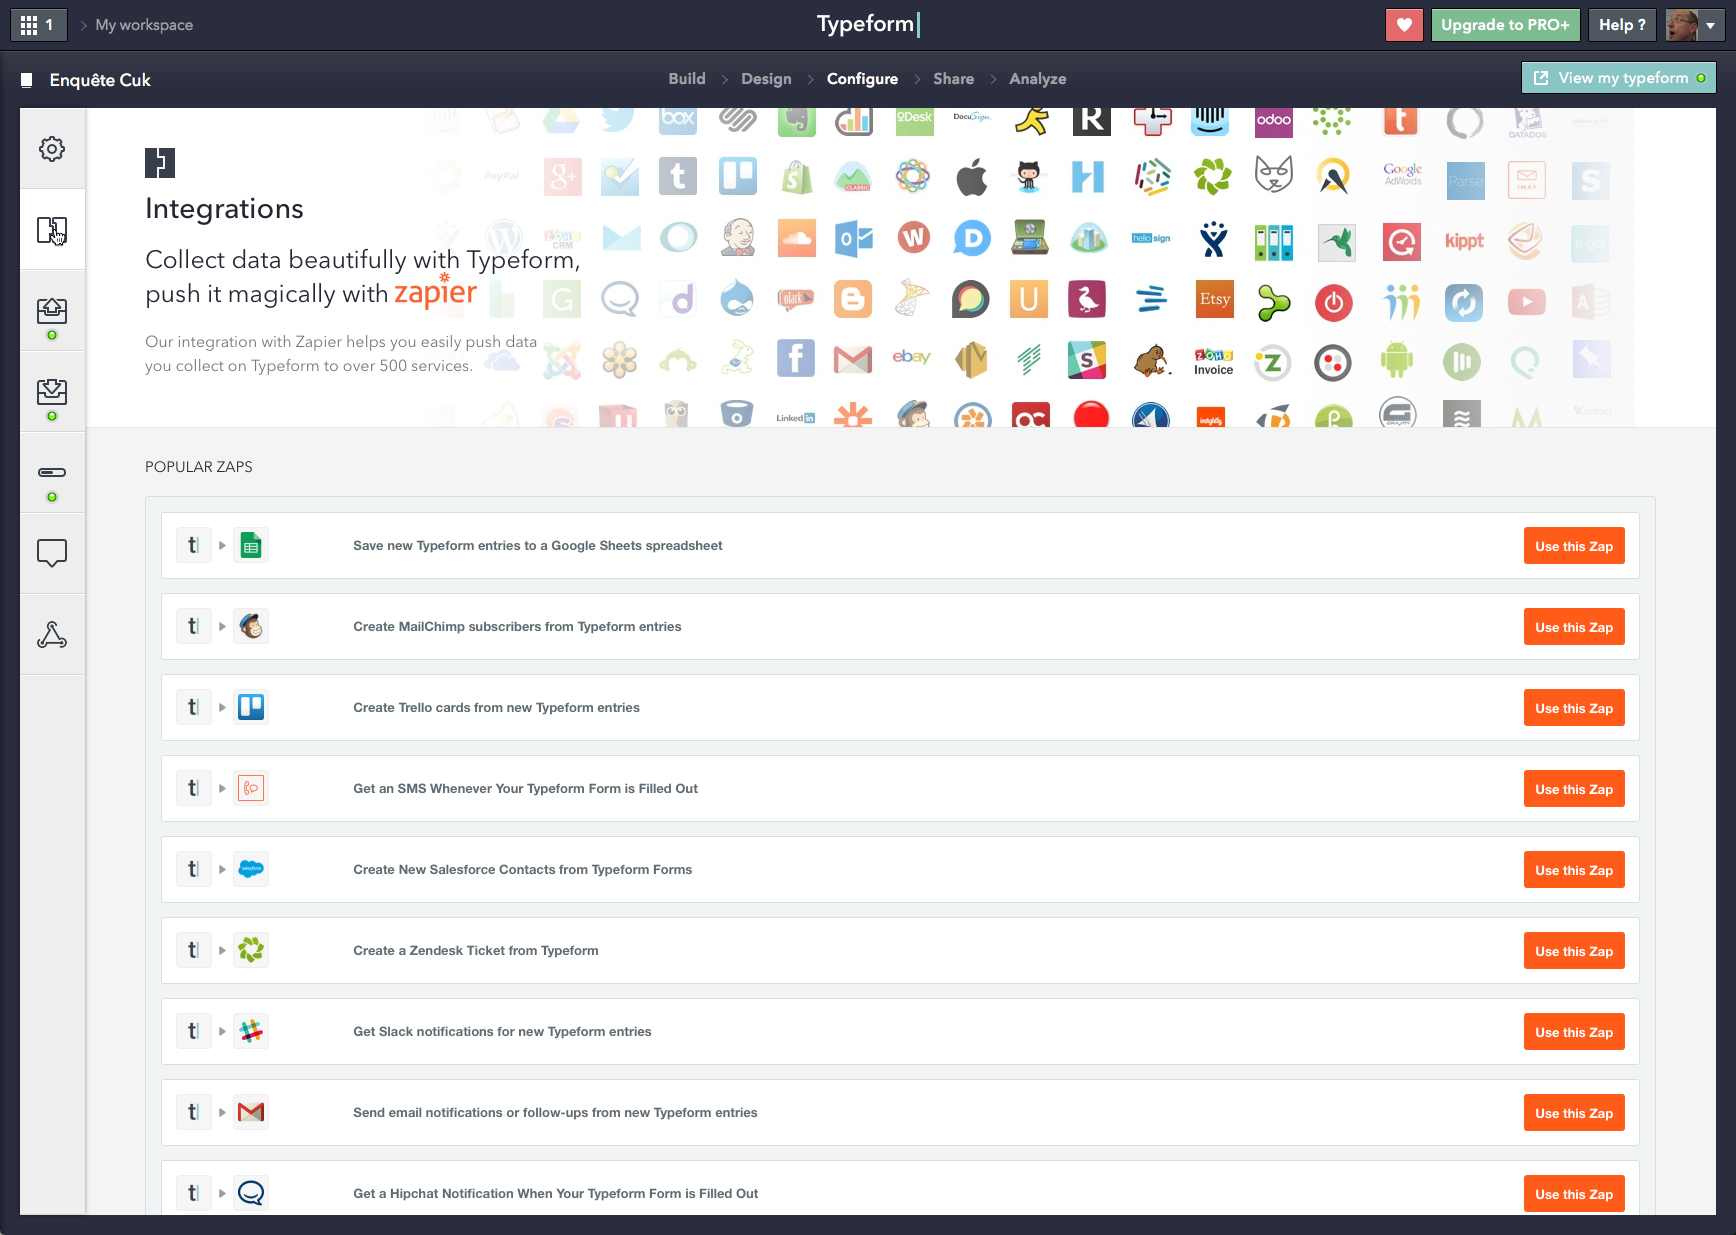
Task: Open the Help ? button
Action: 1622,25
